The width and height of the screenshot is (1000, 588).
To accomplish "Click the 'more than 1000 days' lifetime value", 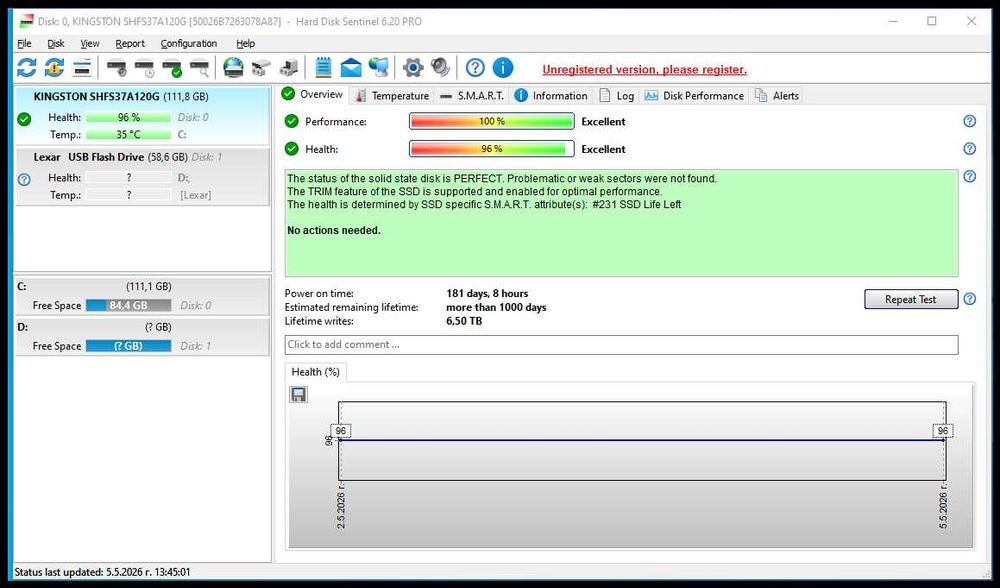I will coord(496,307).
